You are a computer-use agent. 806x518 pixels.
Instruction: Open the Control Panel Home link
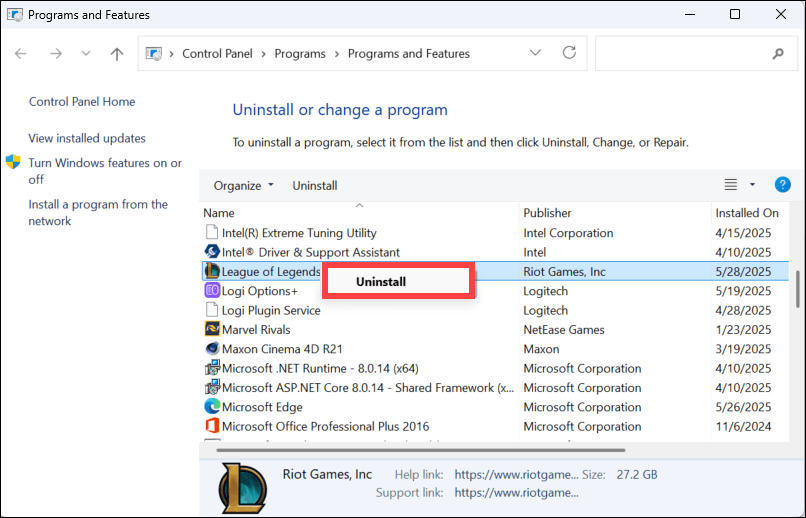[82, 102]
